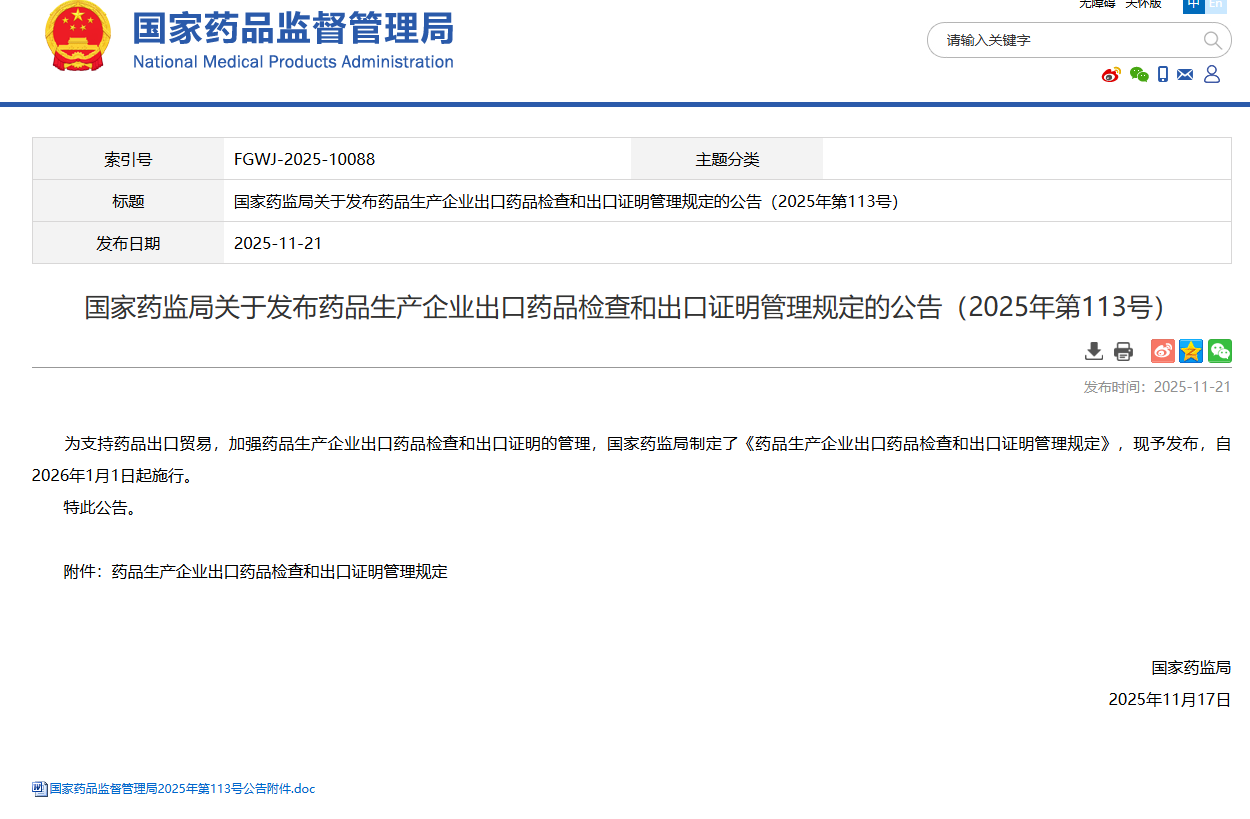Click the envelope mail icon
The height and width of the screenshot is (819, 1250).
[1185, 74]
